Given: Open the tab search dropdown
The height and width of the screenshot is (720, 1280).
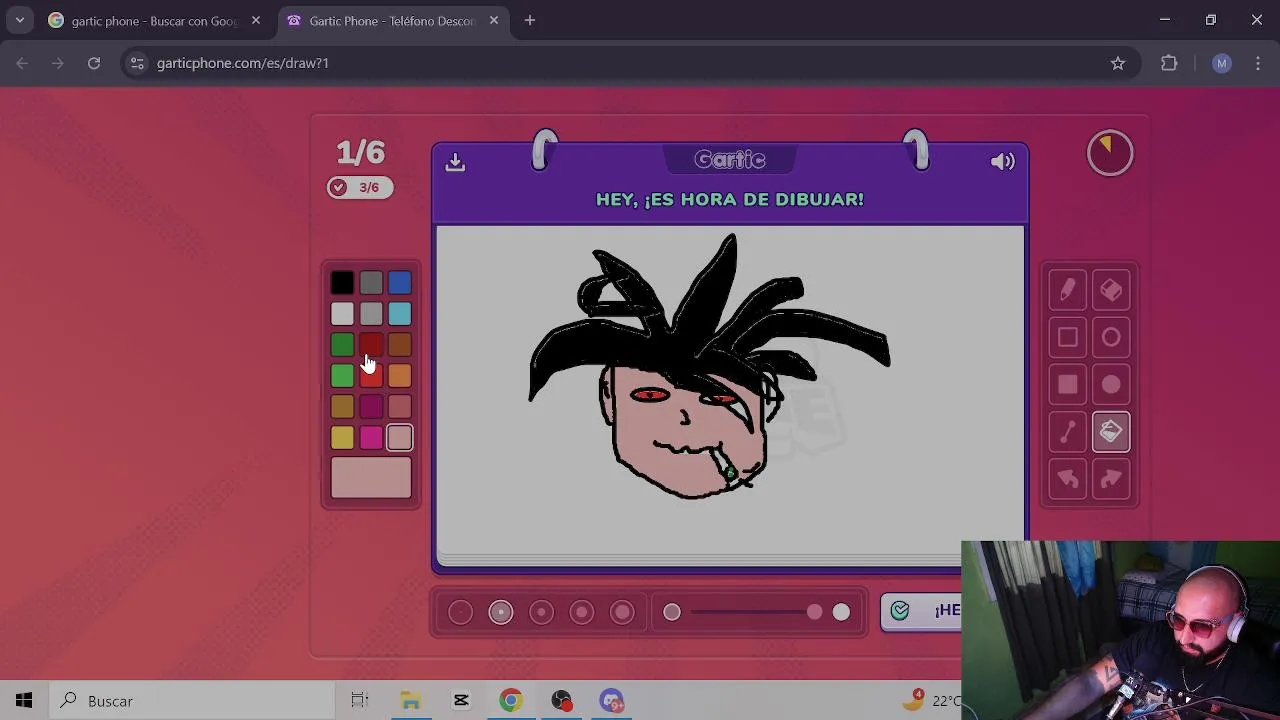Looking at the screenshot, I should click(x=19, y=21).
